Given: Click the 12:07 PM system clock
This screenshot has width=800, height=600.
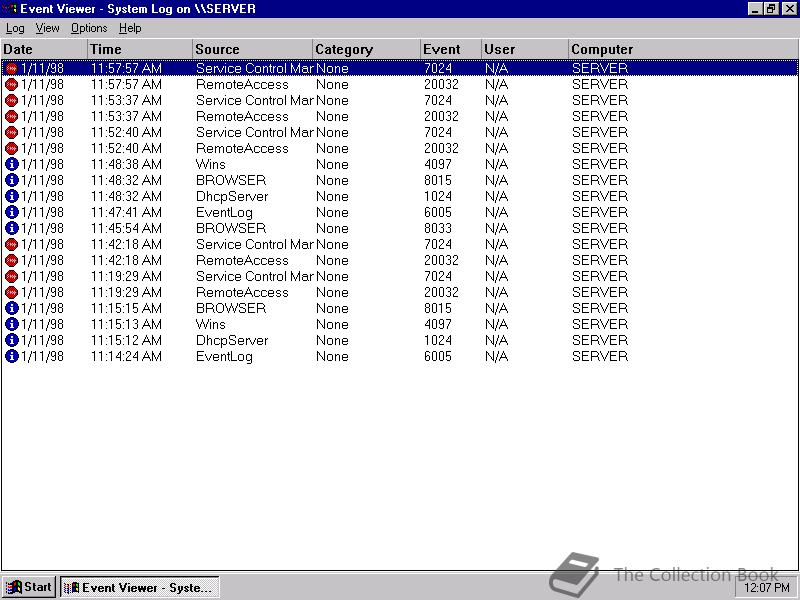Looking at the screenshot, I should tap(766, 588).
